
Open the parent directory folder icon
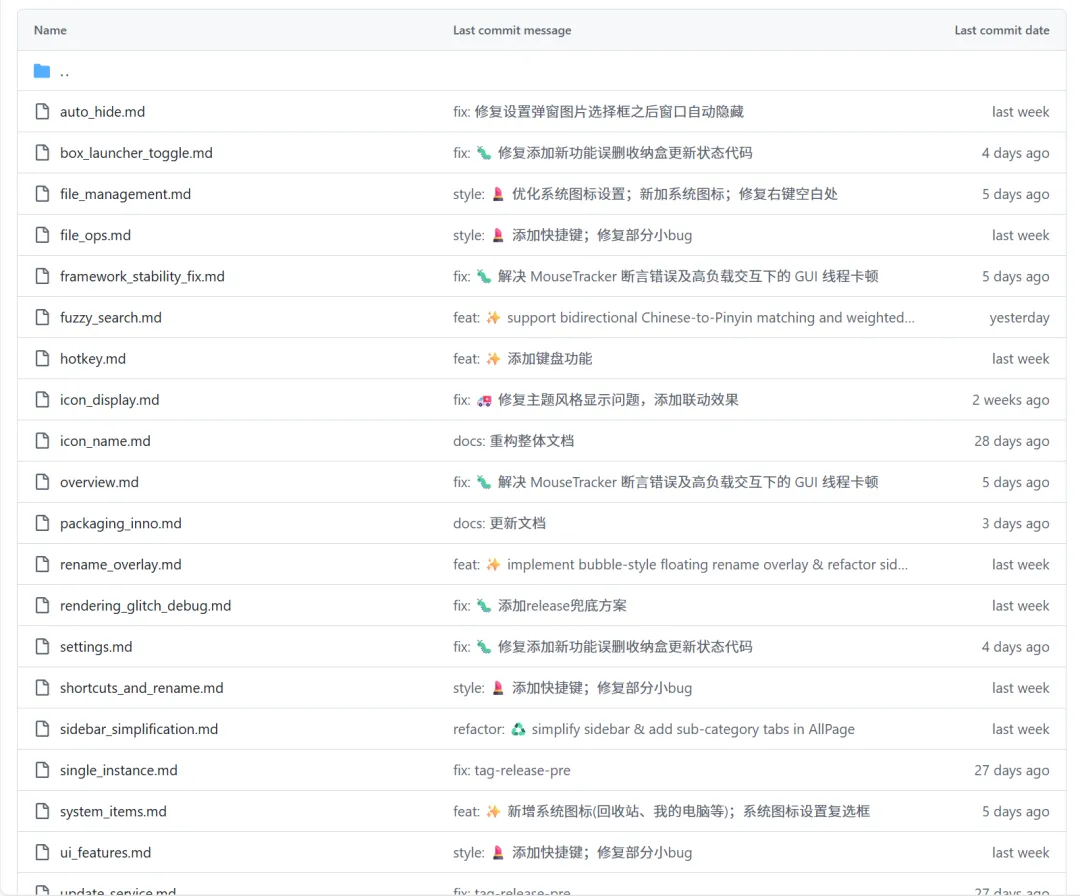tap(42, 71)
